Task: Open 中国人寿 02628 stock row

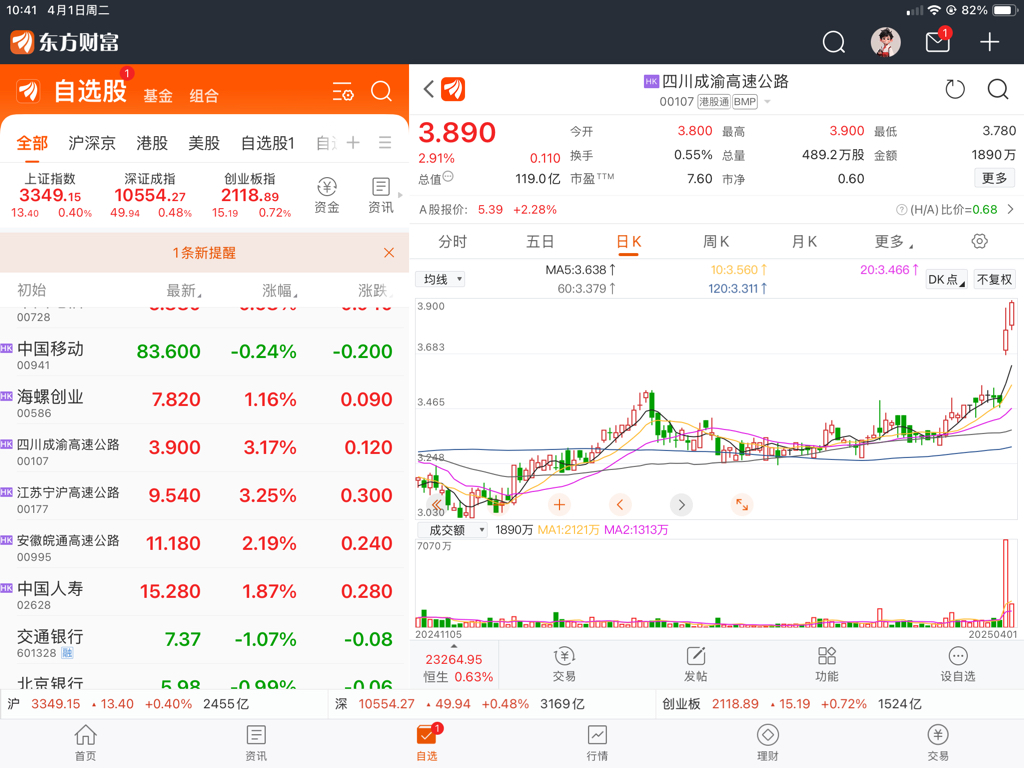Action: (x=204, y=592)
